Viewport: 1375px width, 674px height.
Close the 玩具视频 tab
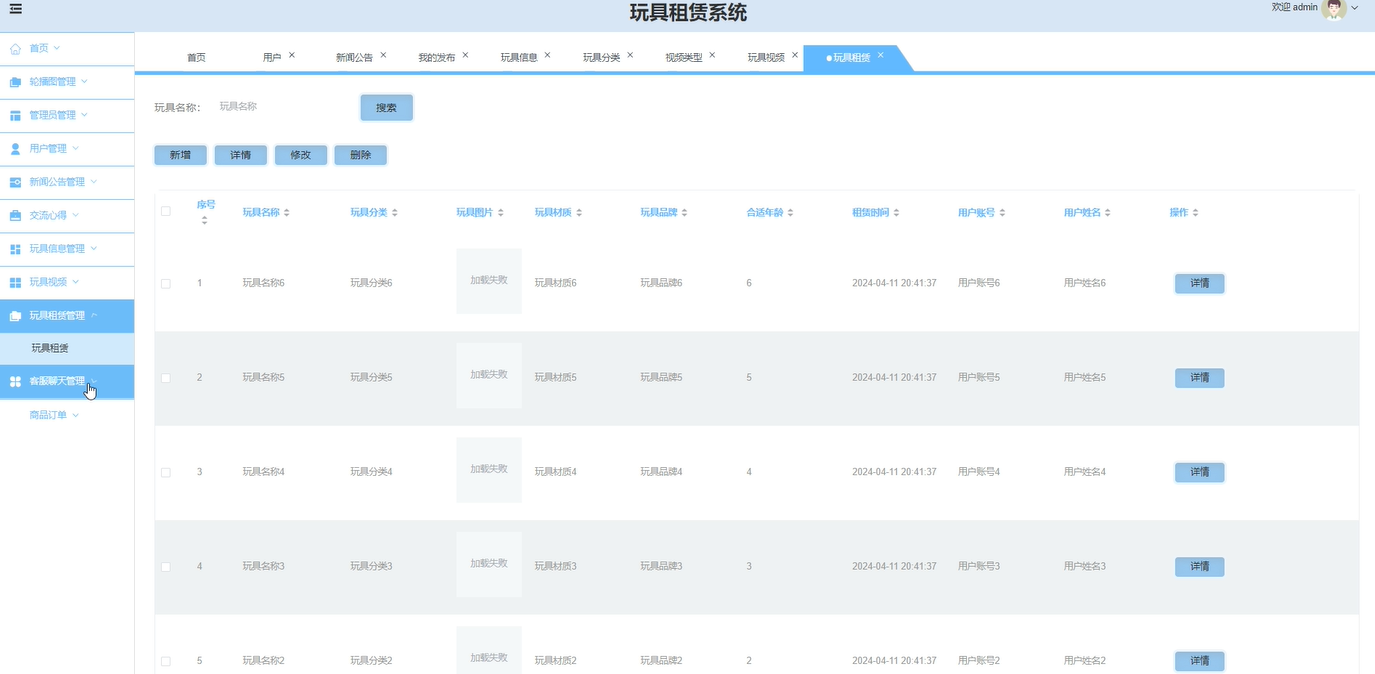tap(795, 55)
